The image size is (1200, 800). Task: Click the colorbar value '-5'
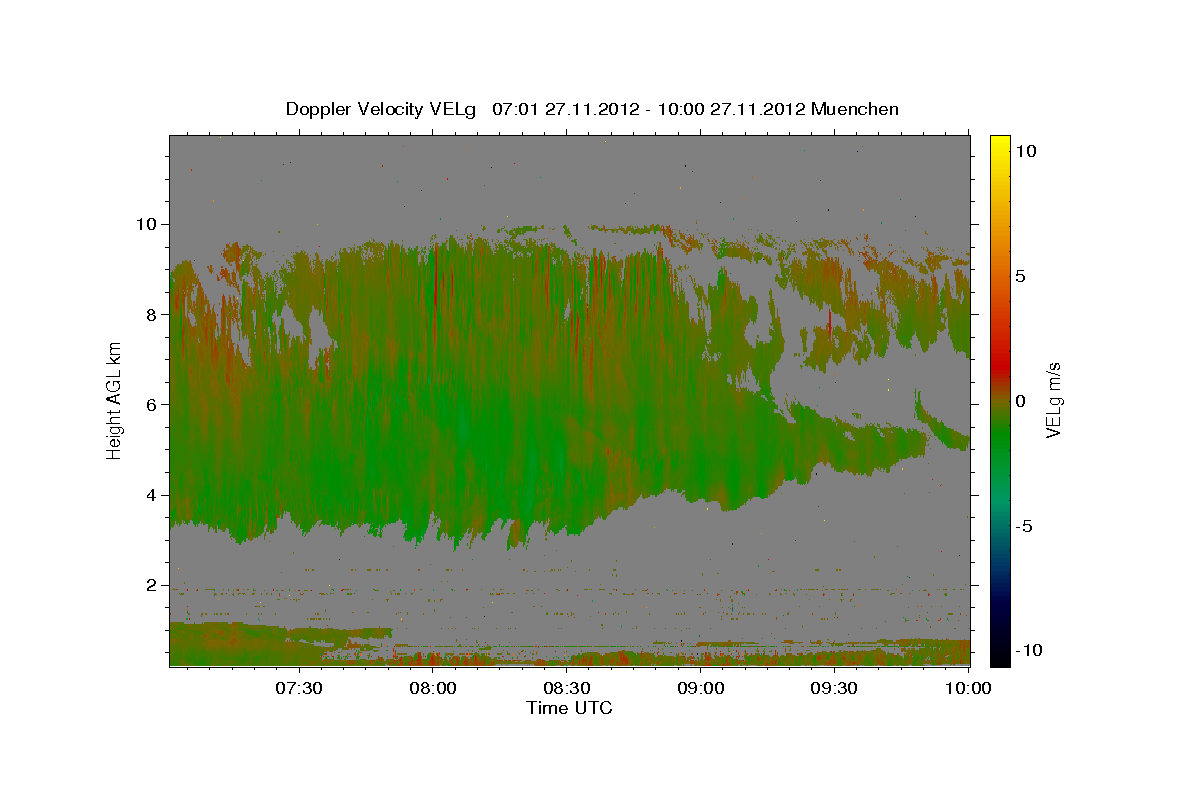click(1023, 526)
